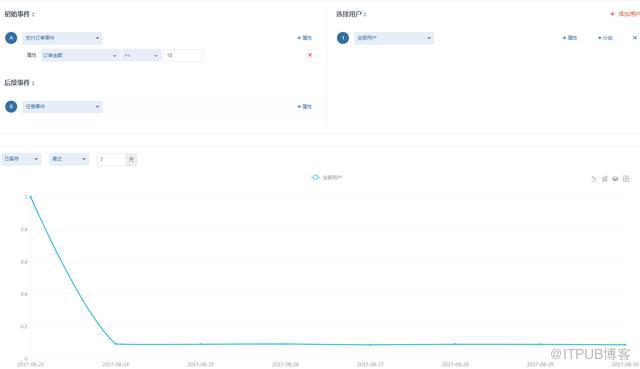Screen dimensions: 640x369
Task: Open the order amount attribute dropdown
Action: tap(80, 56)
